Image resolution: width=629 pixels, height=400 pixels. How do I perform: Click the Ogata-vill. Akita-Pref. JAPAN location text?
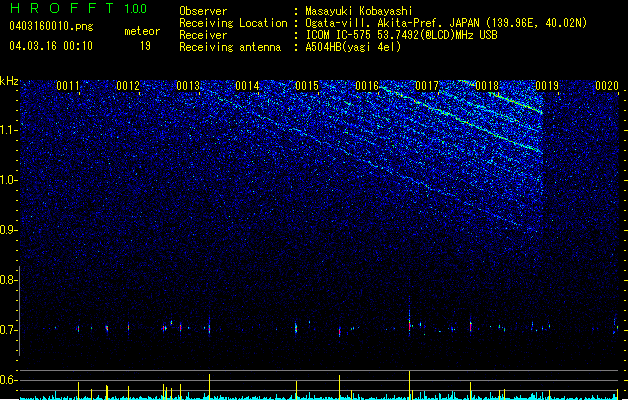(446, 23)
